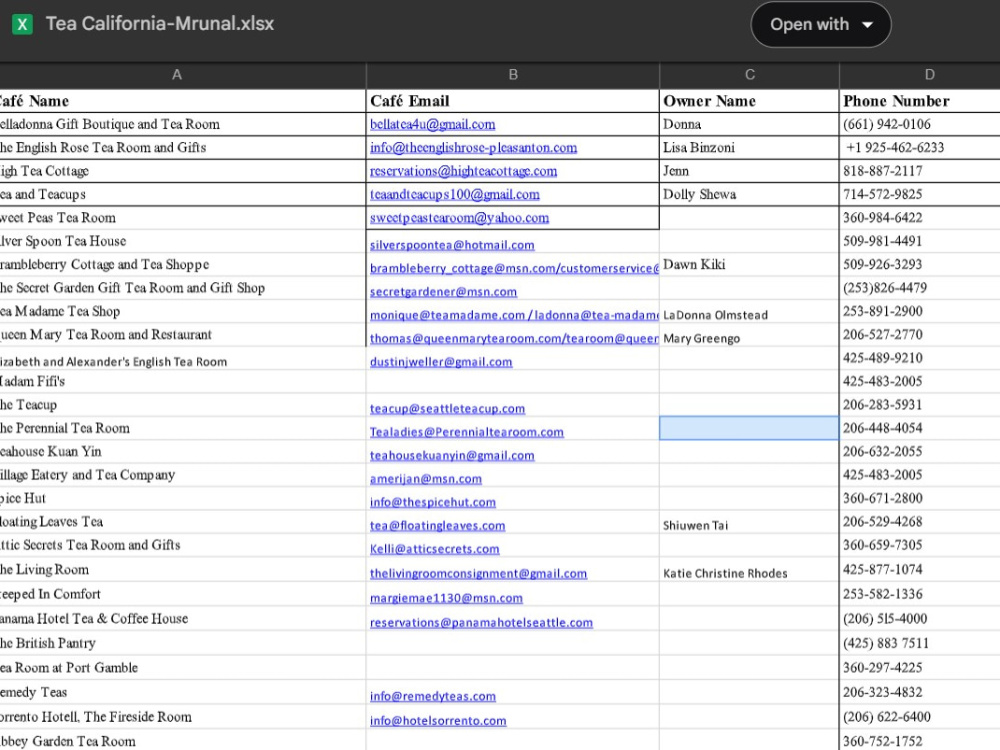Select column A header
This screenshot has width=1000, height=750.
pos(177,75)
